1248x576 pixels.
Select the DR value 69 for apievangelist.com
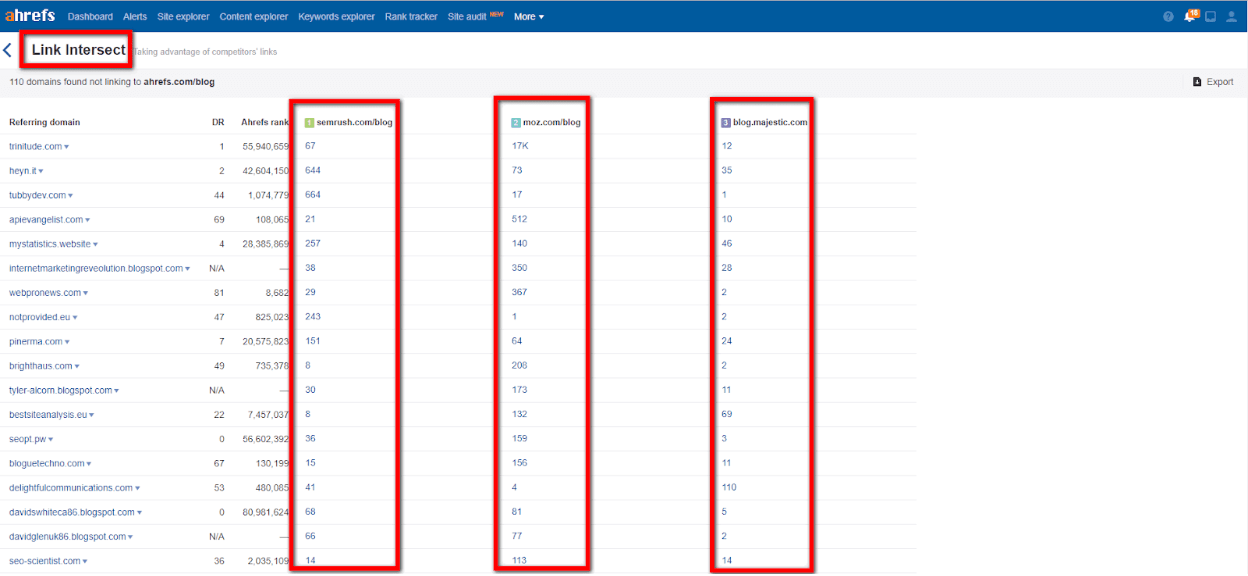[219, 219]
